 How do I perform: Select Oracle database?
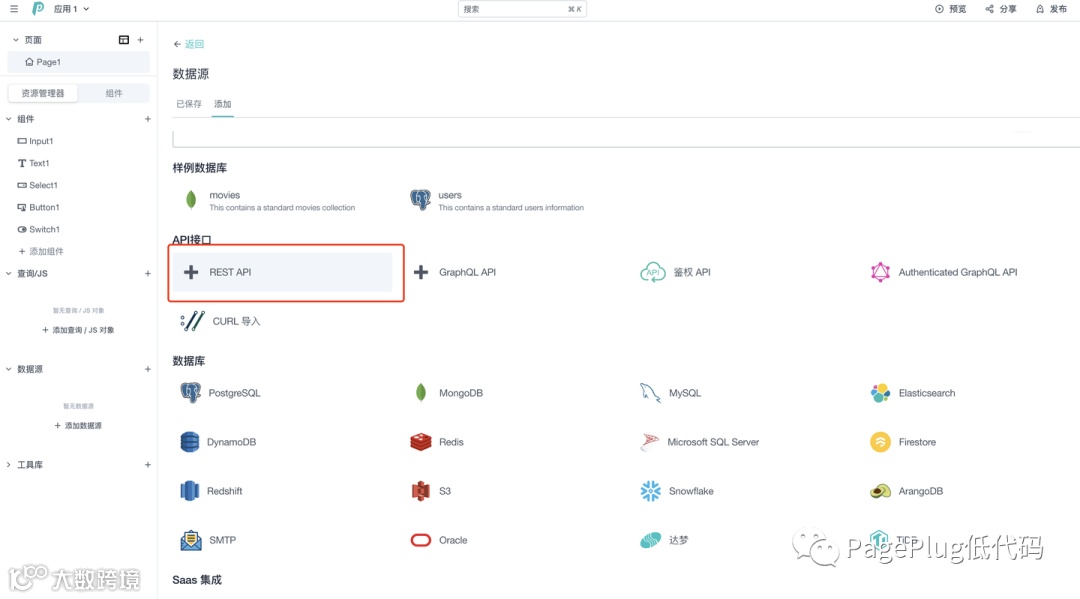439,540
